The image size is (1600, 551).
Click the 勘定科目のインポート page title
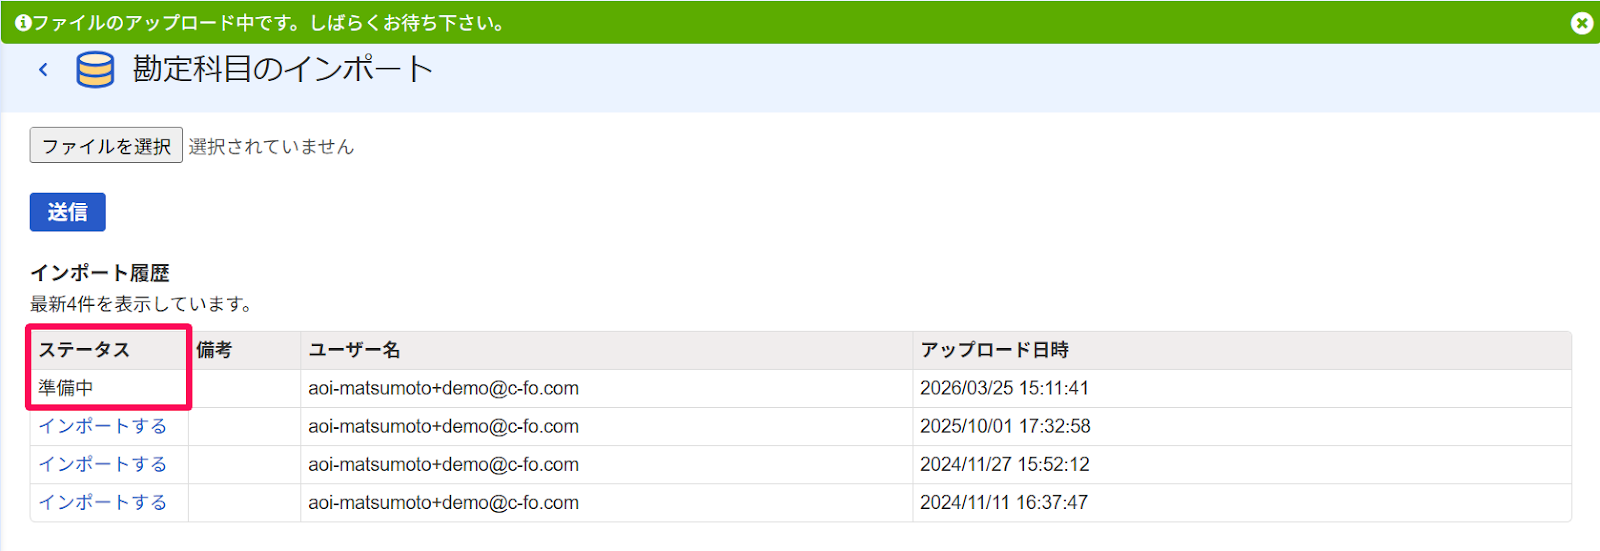click(283, 69)
